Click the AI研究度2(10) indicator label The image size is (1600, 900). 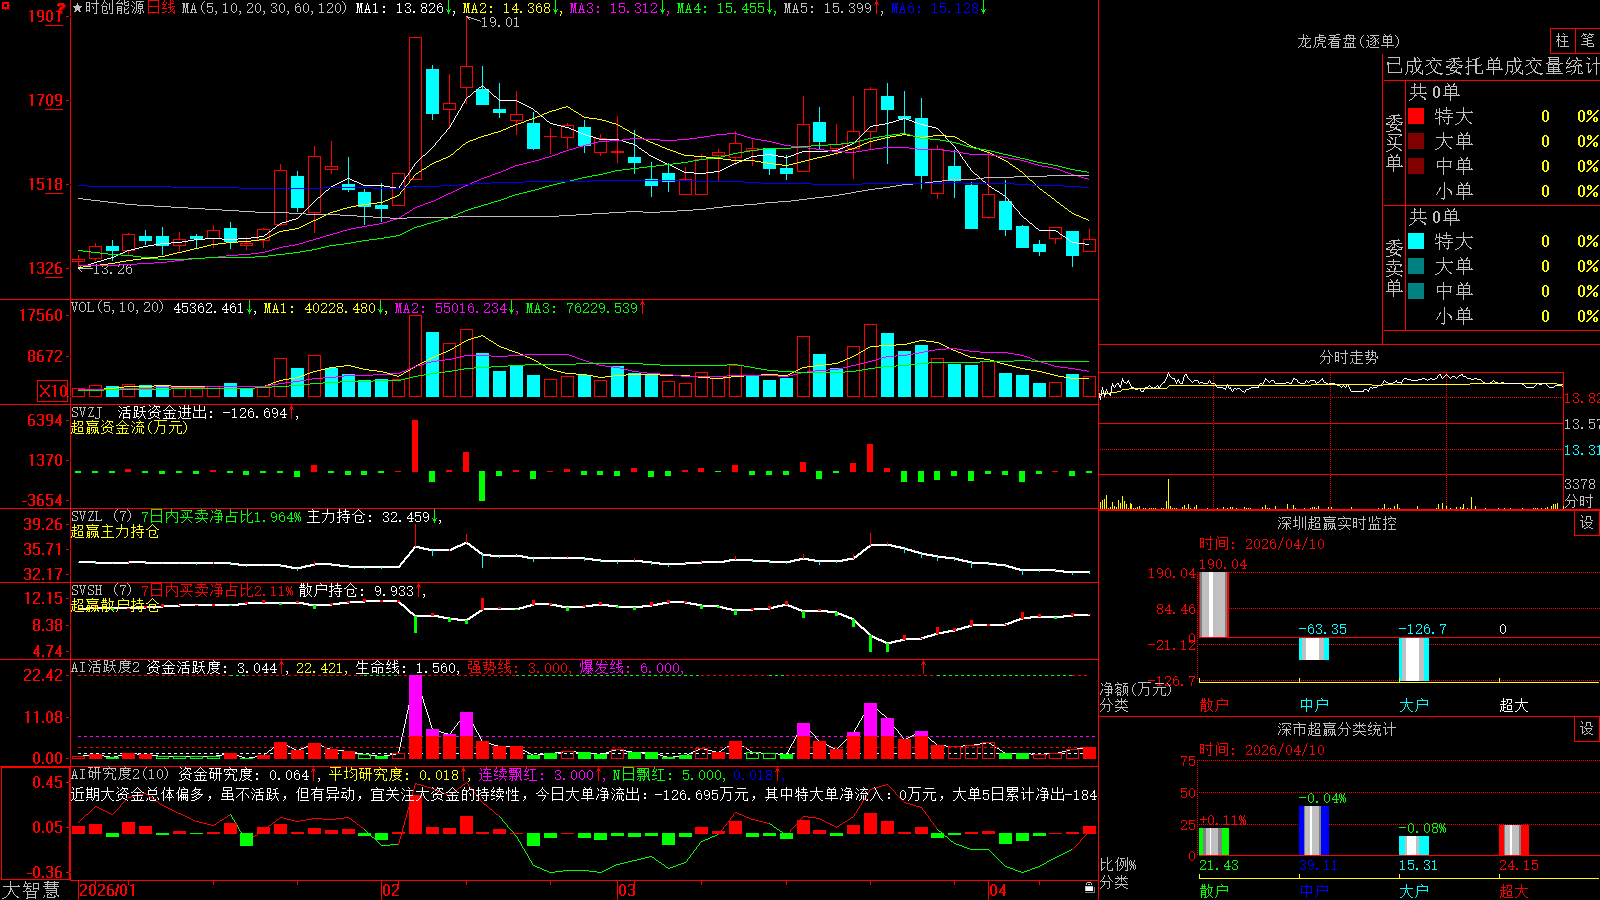click(120, 774)
